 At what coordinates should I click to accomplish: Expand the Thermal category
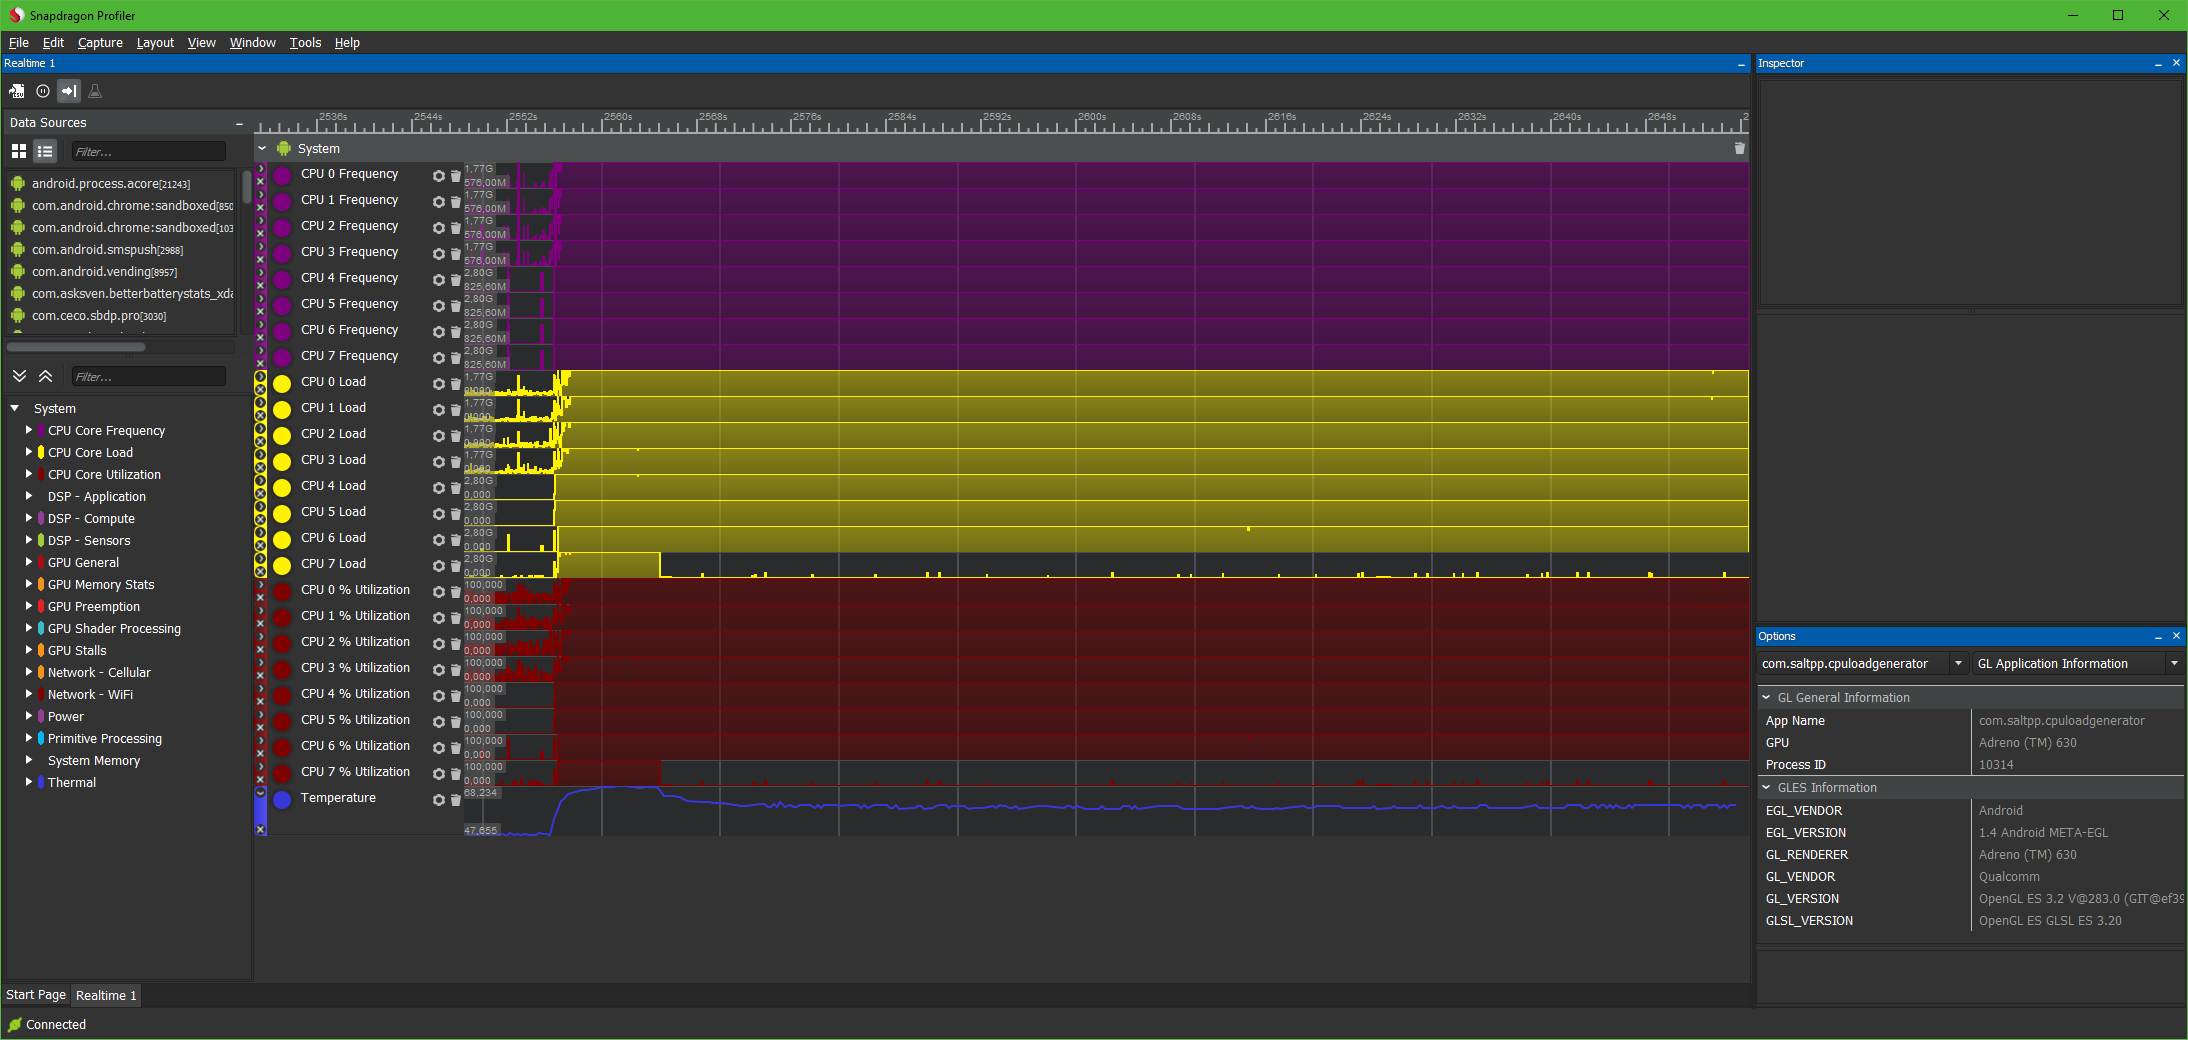(x=29, y=782)
